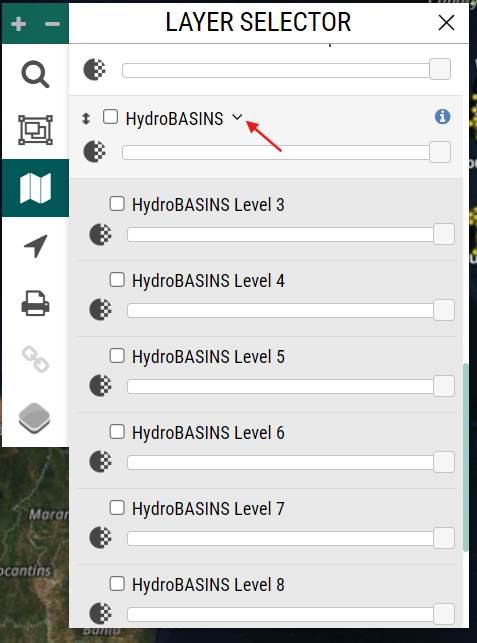The width and height of the screenshot is (477, 643).
Task: Open the basemap stack icon
Action: (x=34, y=418)
